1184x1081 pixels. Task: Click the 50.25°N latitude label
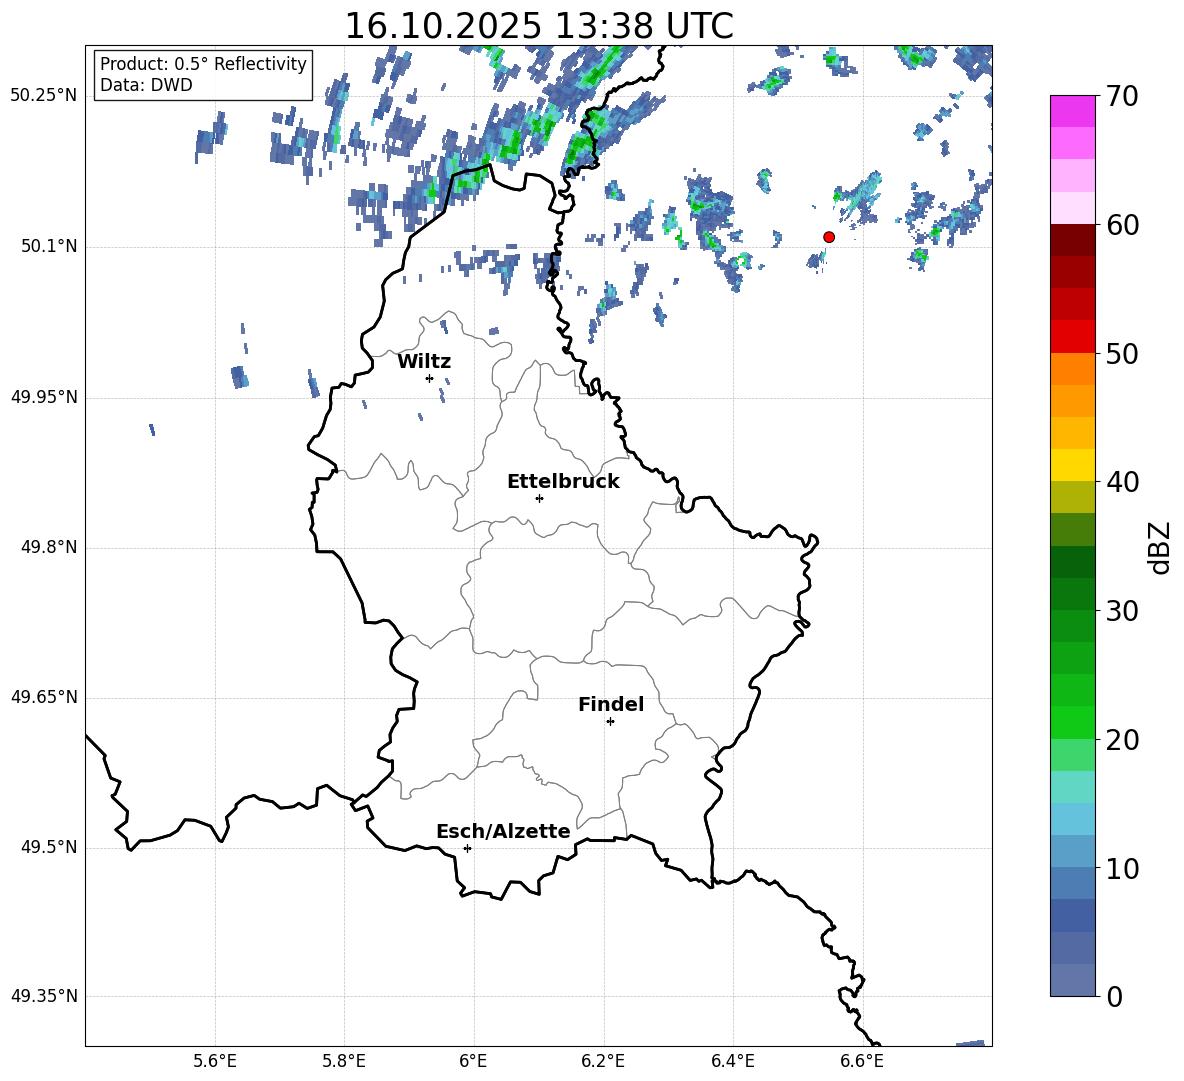tap(44, 96)
